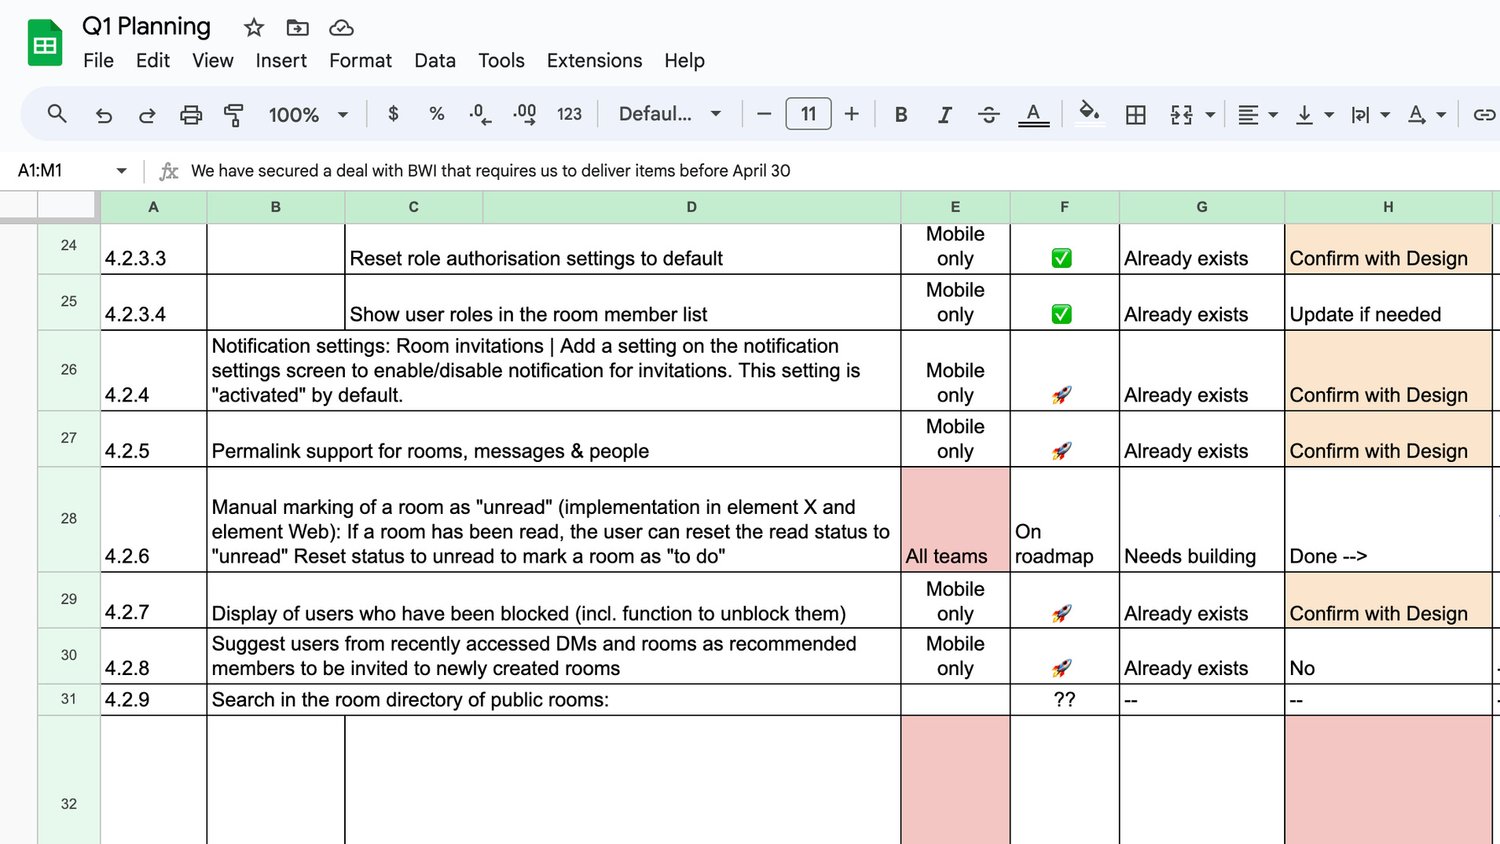Click the print icon
Image resolution: width=1500 pixels, height=844 pixels.
[190, 115]
